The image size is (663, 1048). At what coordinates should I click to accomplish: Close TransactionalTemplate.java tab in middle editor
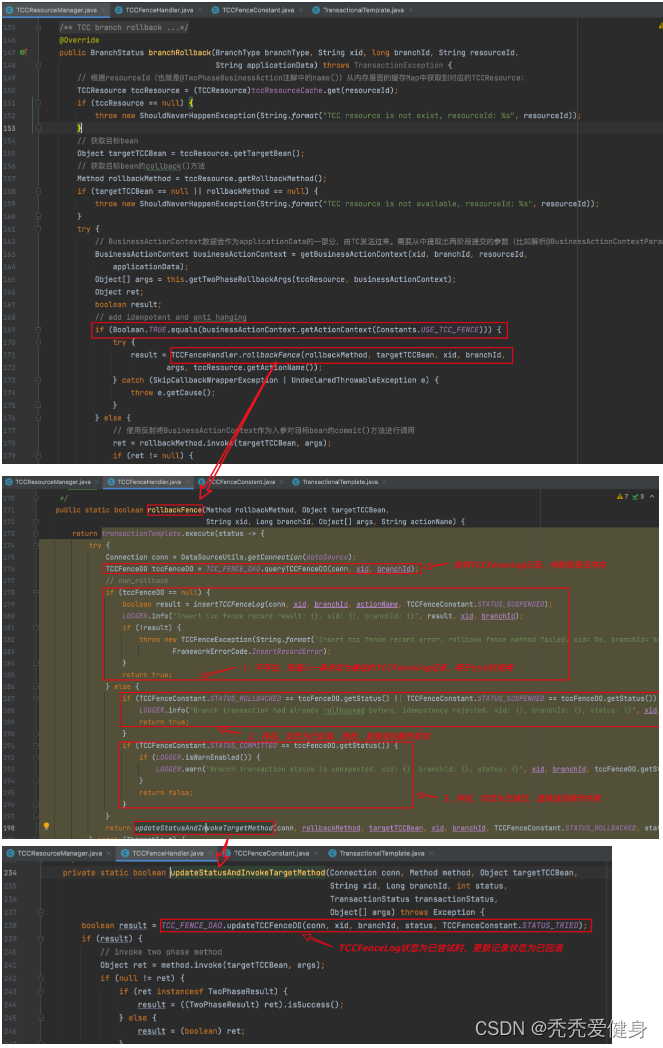tap(384, 482)
